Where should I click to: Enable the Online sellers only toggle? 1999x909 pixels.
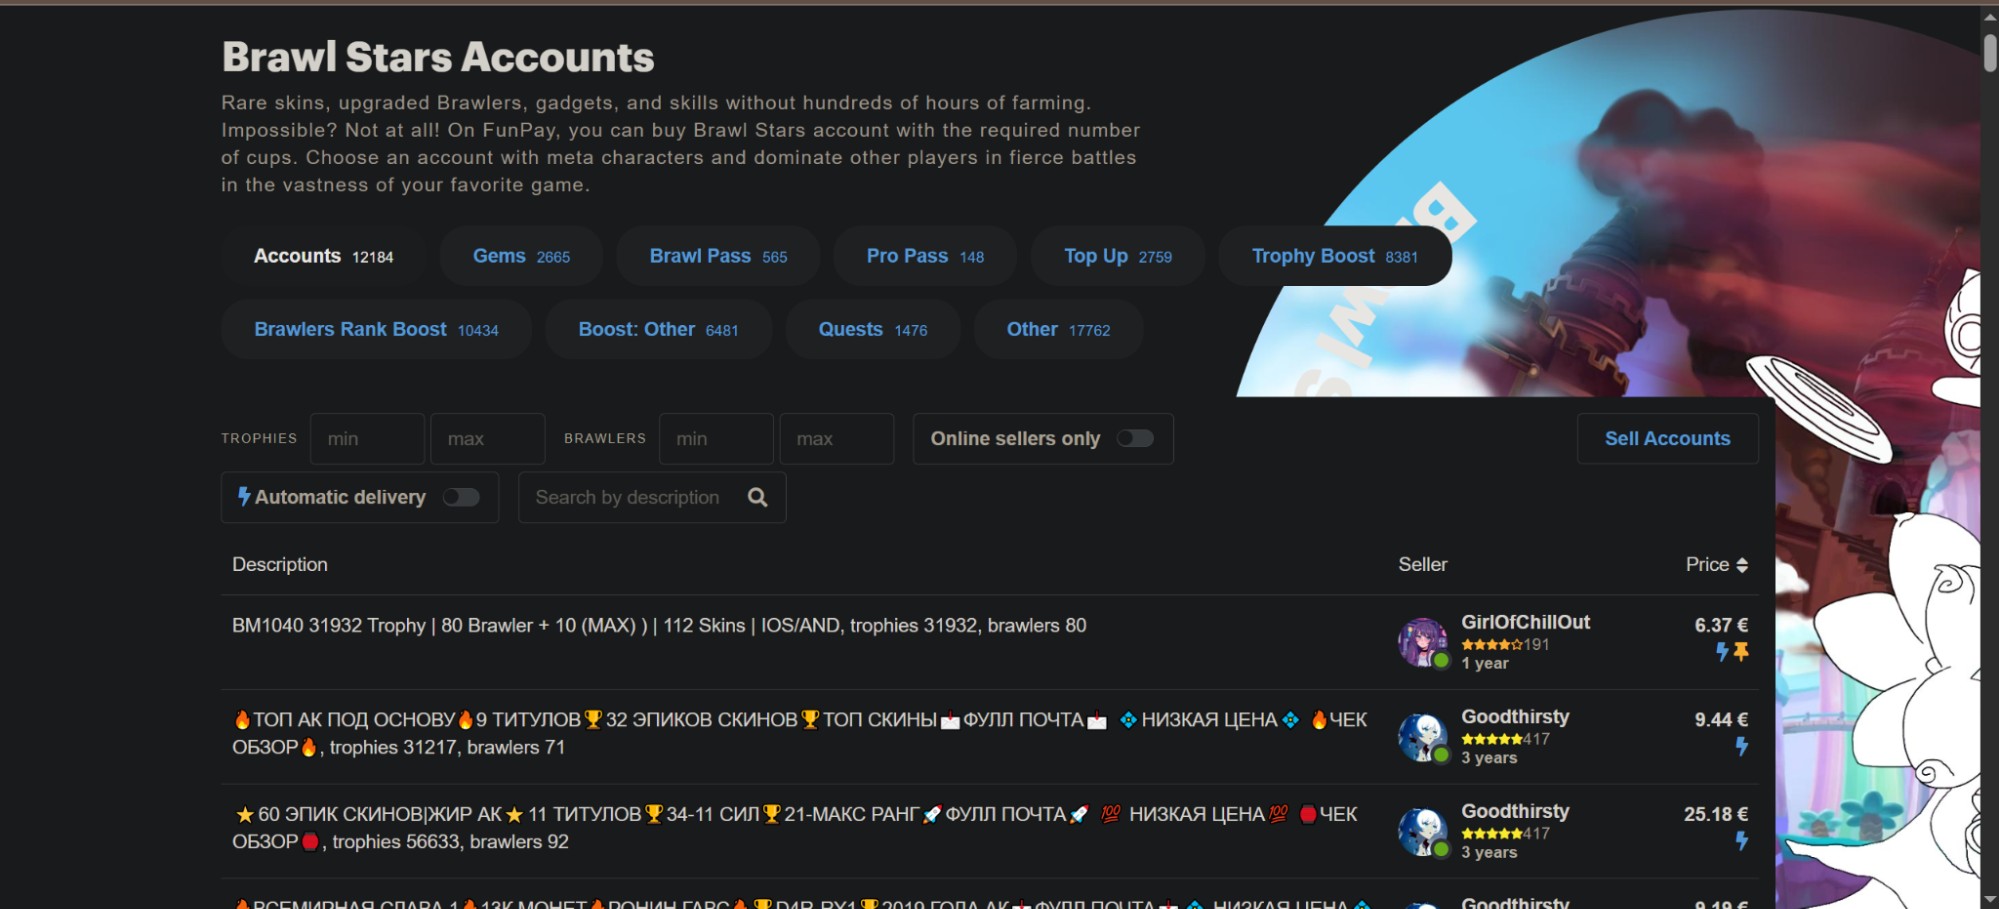coord(1135,439)
